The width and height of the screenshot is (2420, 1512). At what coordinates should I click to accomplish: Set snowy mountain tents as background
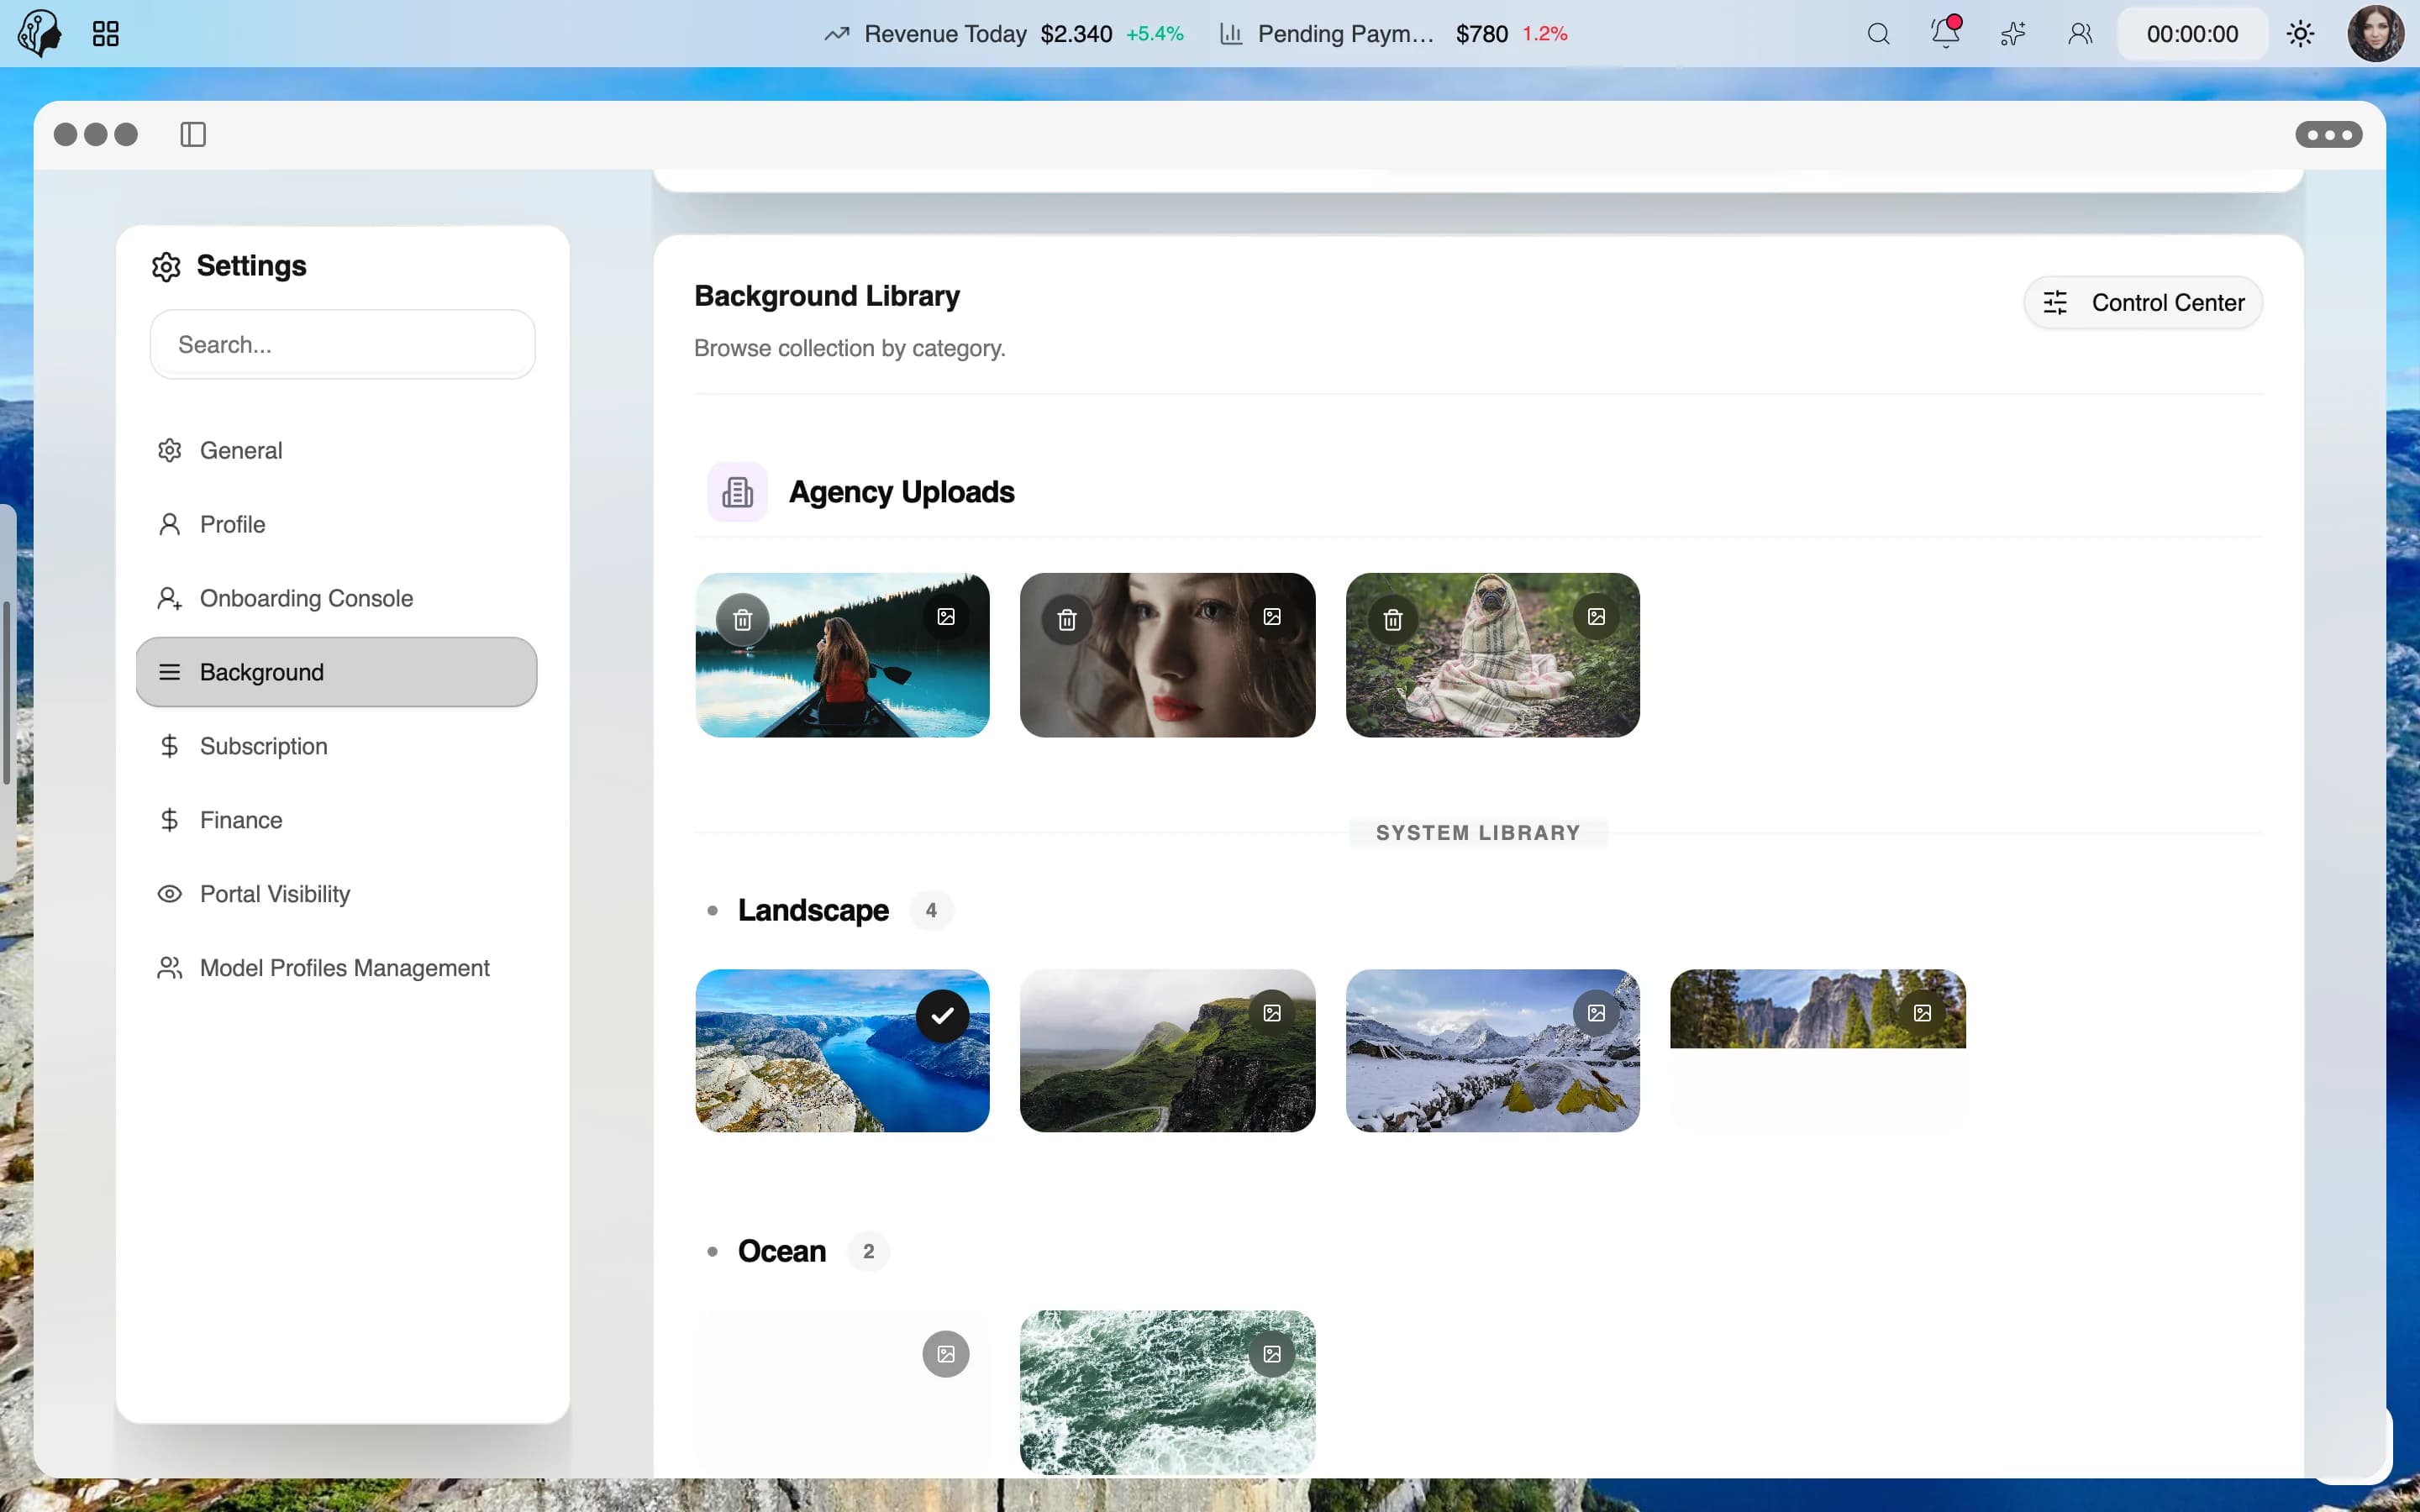[x=1597, y=1013]
